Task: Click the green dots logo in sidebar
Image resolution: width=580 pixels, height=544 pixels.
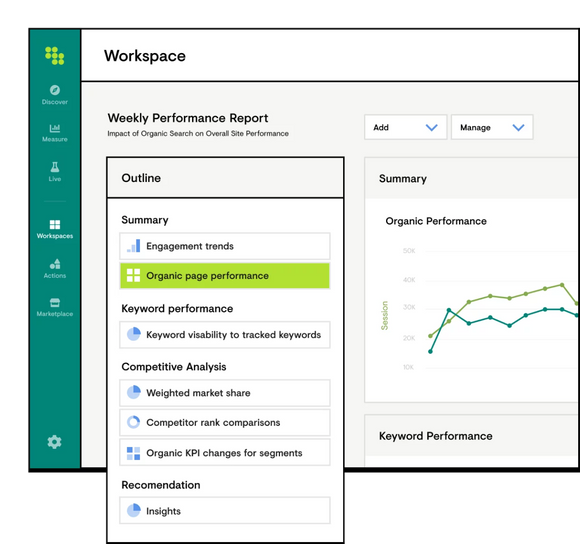Action: tap(54, 55)
